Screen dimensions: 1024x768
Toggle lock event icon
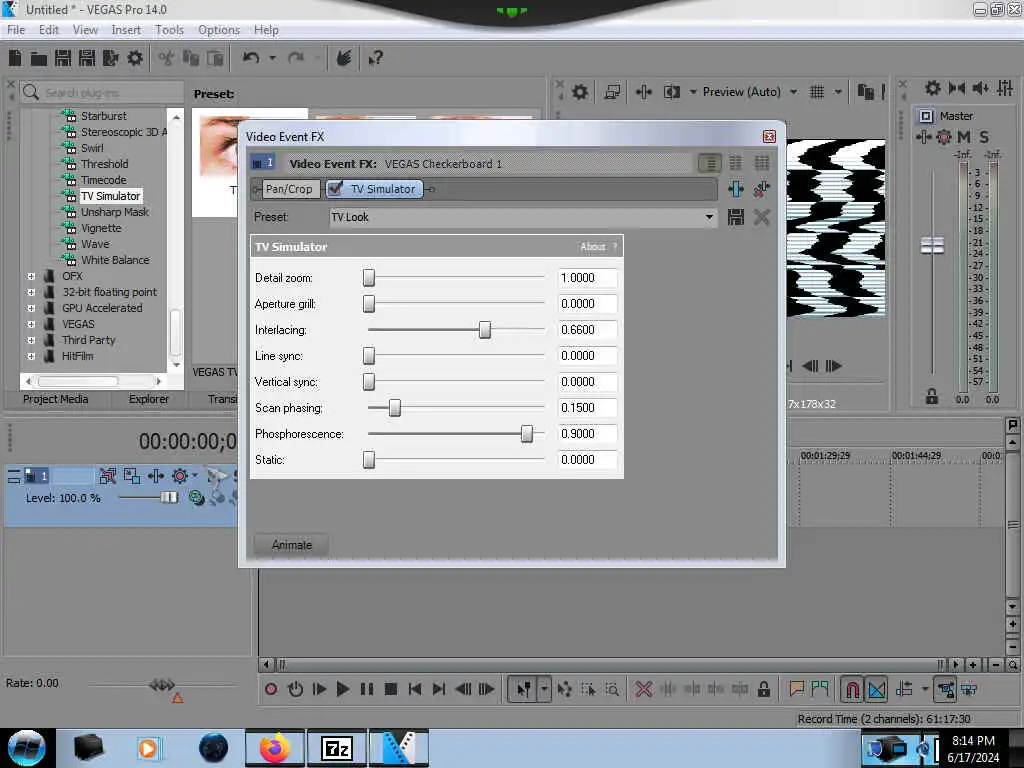763,689
